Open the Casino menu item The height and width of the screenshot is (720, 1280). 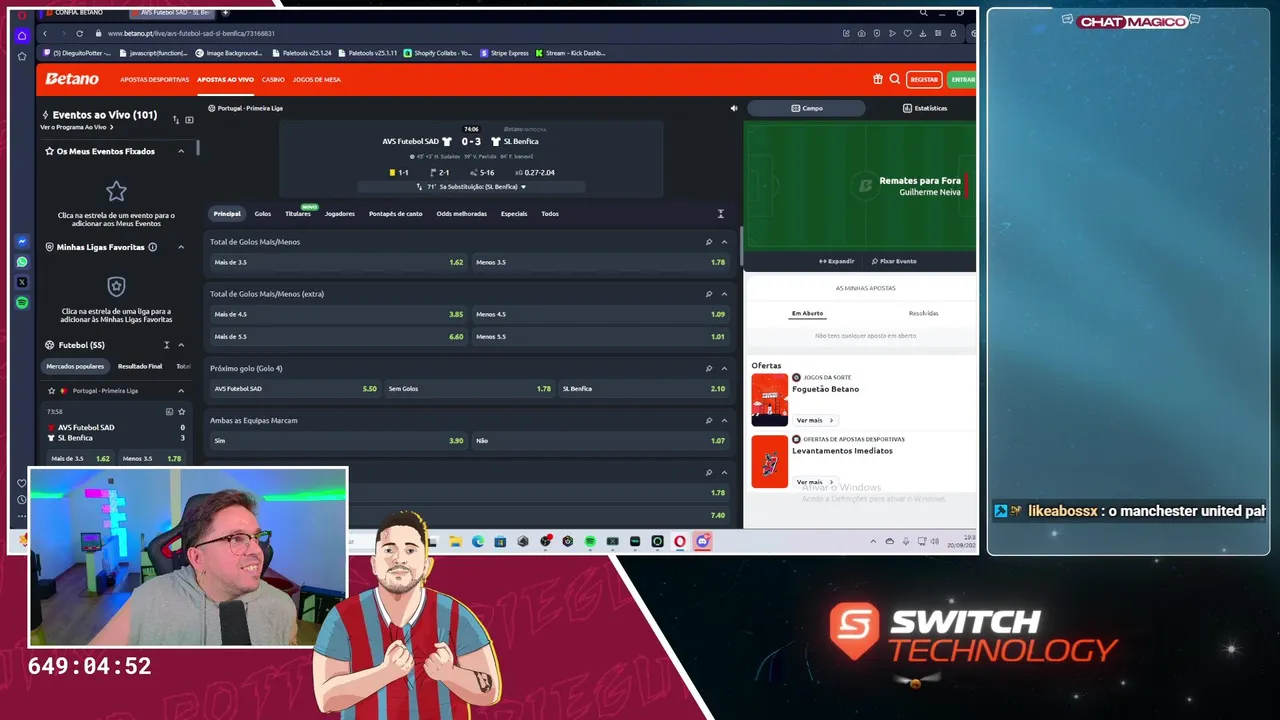pyautogui.click(x=273, y=79)
